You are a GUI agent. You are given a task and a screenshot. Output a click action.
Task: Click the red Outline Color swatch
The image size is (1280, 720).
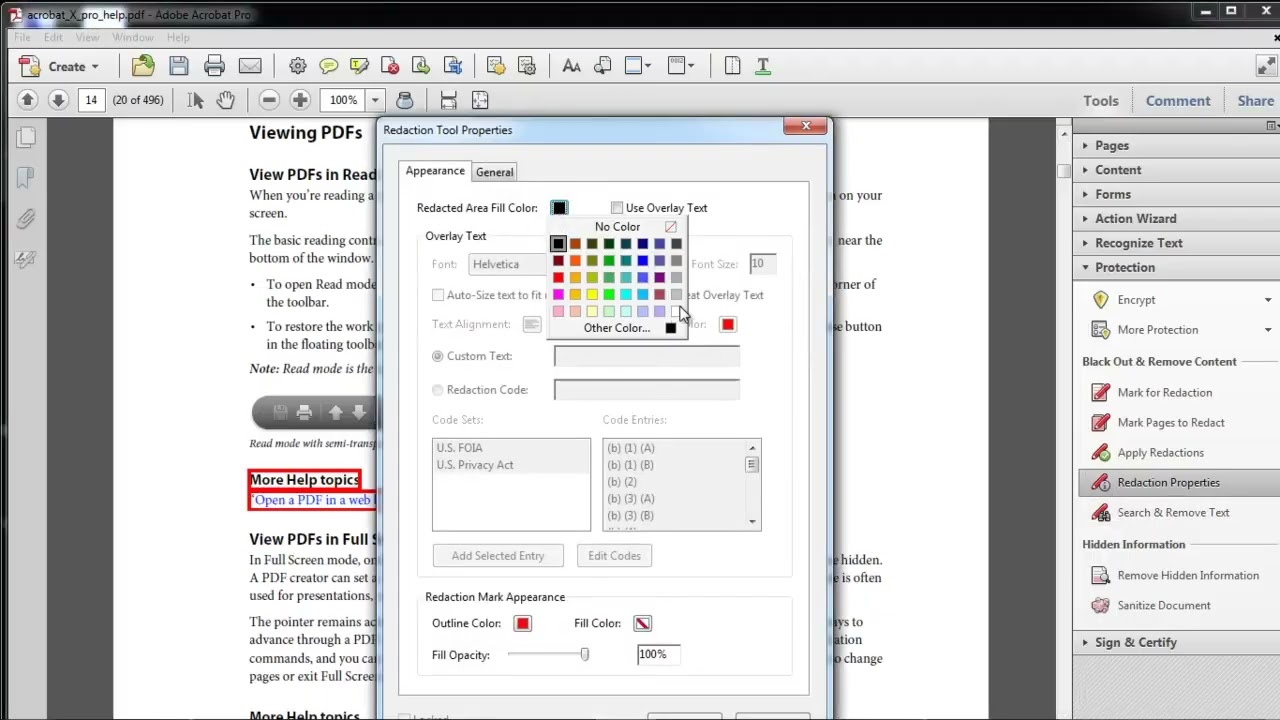coord(522,624)
